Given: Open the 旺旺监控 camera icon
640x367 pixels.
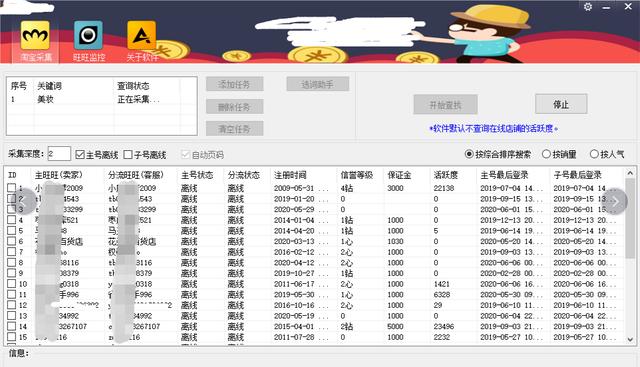Looking at the screenshot, I should (88, 36).
